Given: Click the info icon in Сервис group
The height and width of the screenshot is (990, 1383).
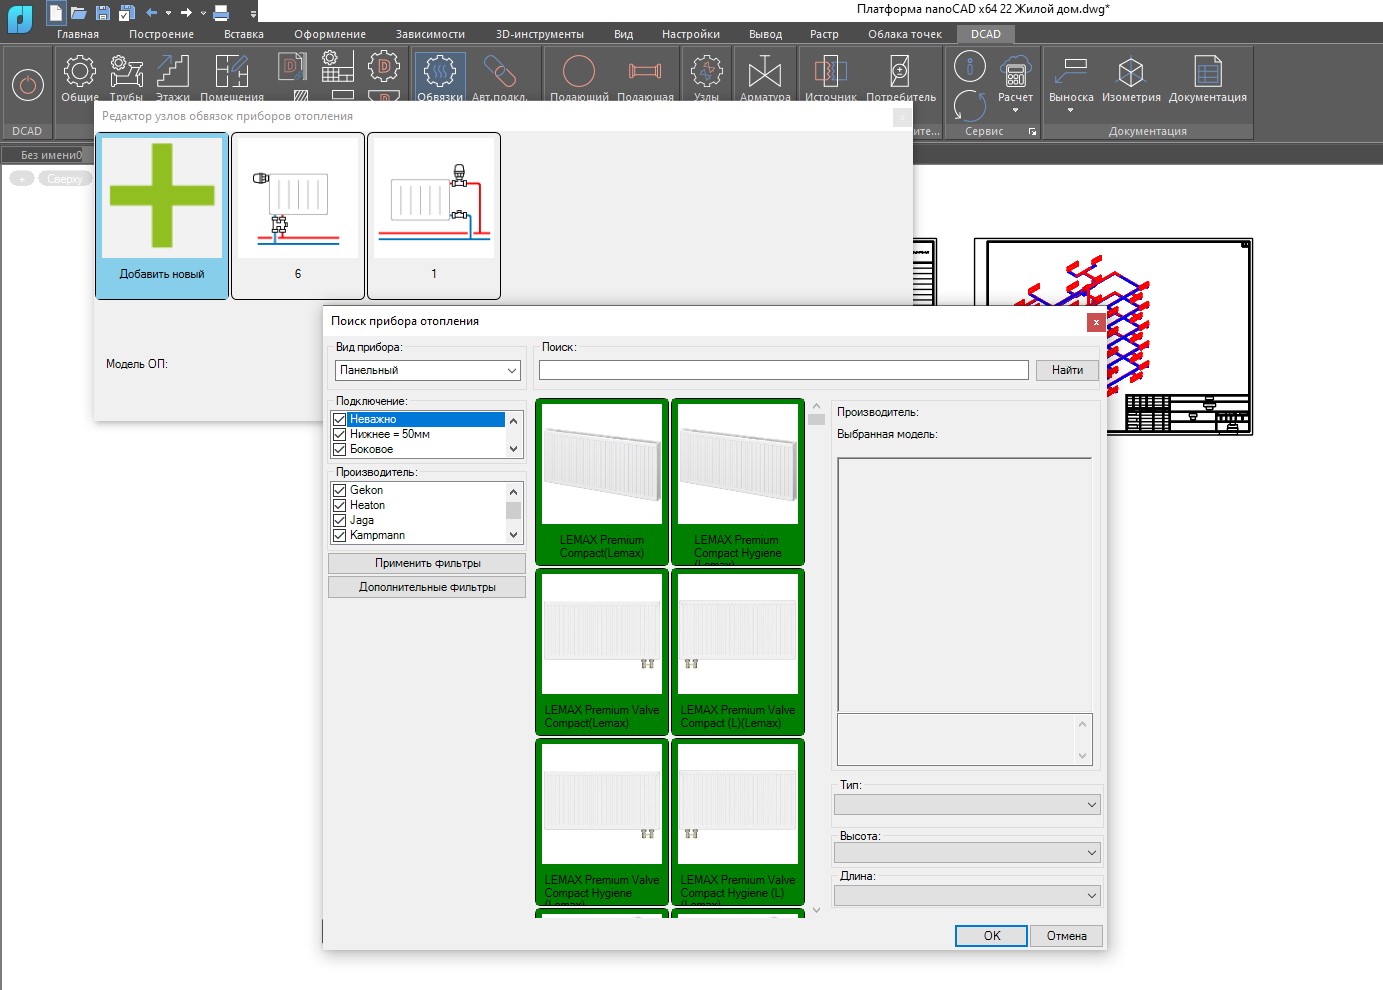Looking at the screenshot, I should [x=970, y=67].
